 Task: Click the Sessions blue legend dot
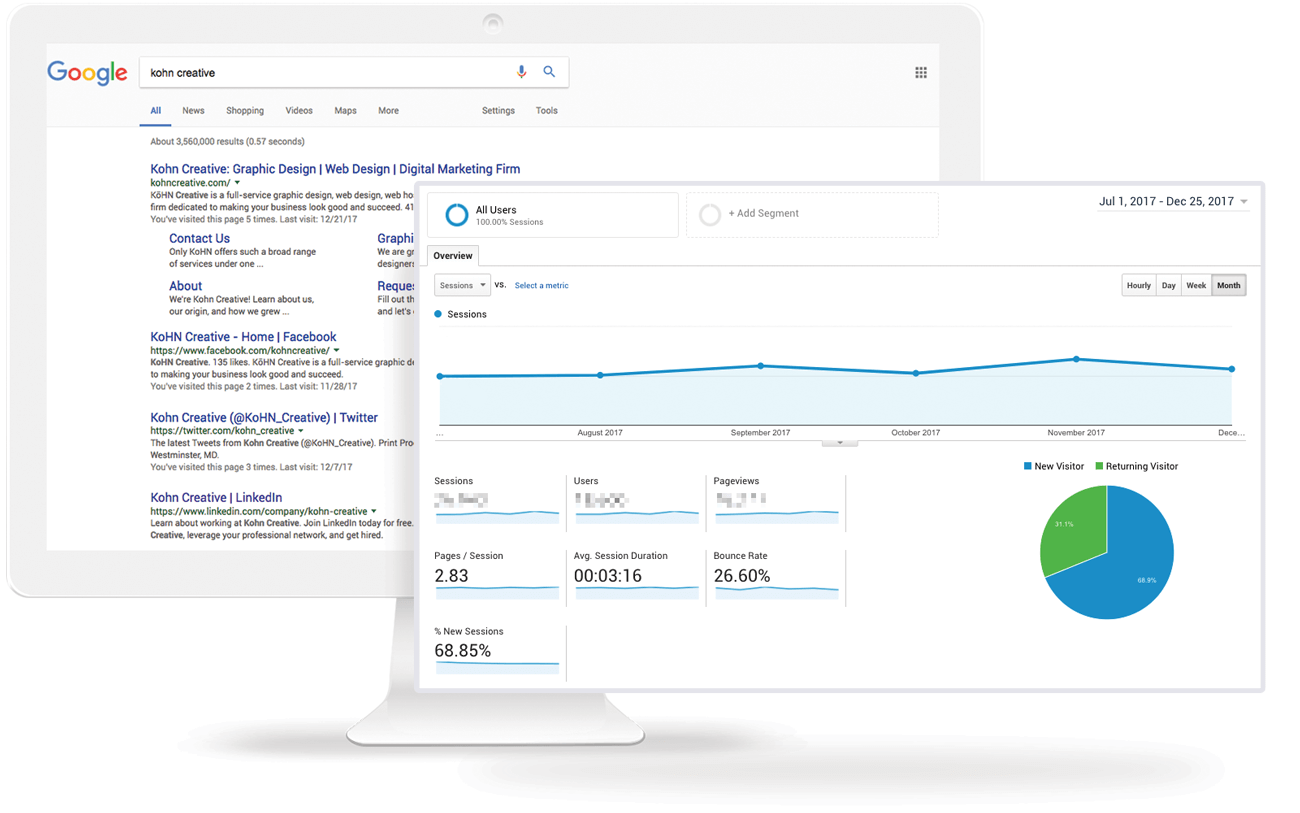(x=438, y=314)
